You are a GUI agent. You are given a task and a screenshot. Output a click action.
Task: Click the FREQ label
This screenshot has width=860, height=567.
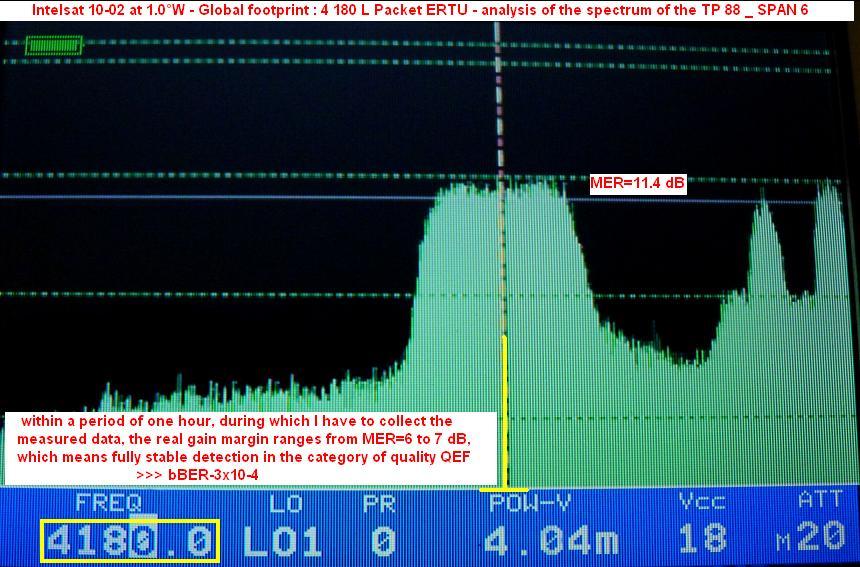click(x=108, y=502)
